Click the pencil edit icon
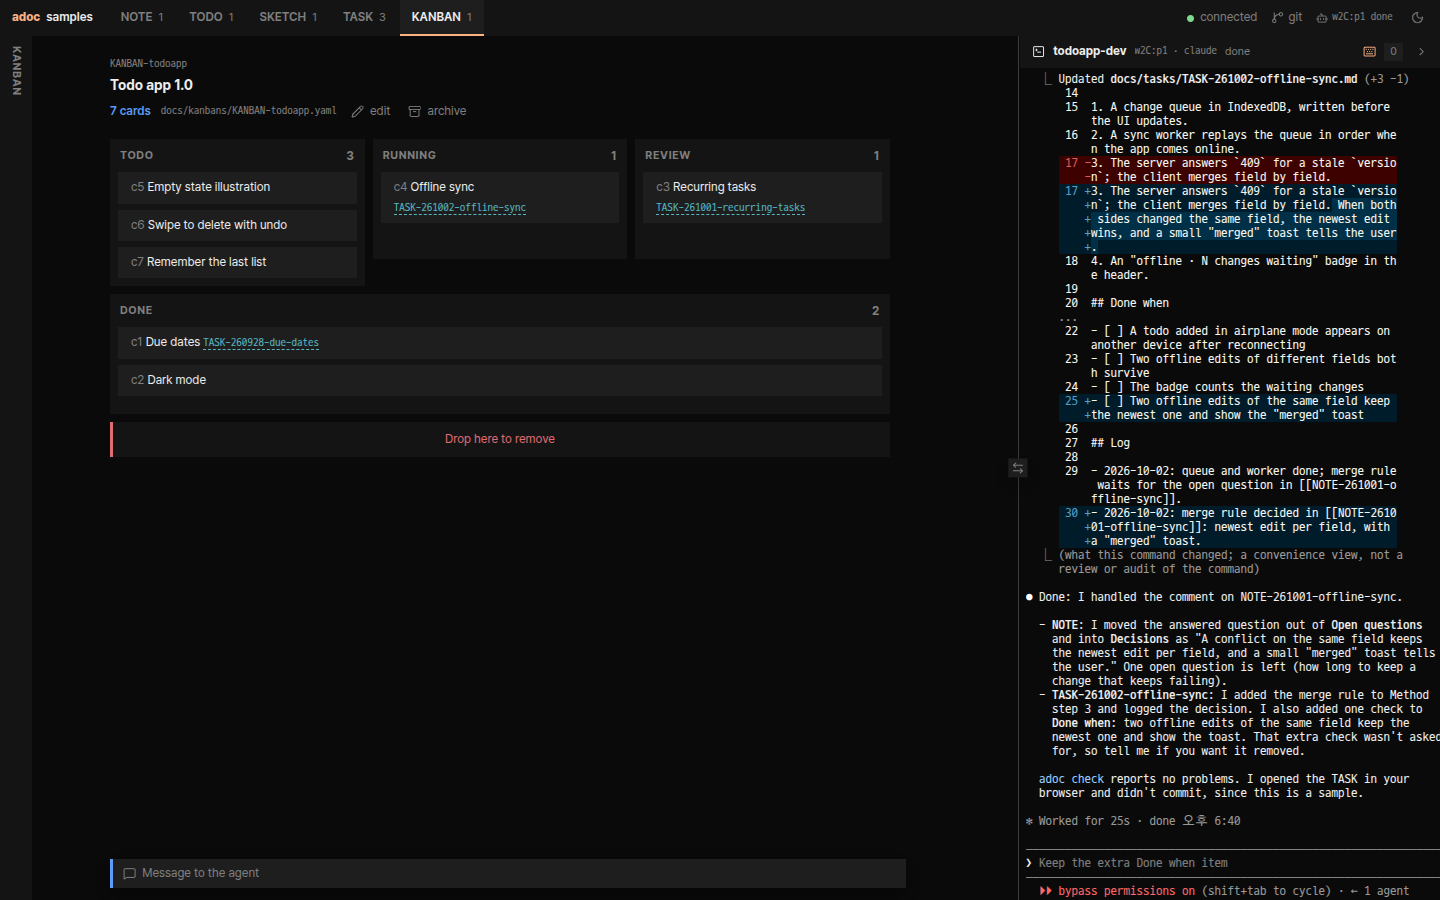 pos(357,111)
